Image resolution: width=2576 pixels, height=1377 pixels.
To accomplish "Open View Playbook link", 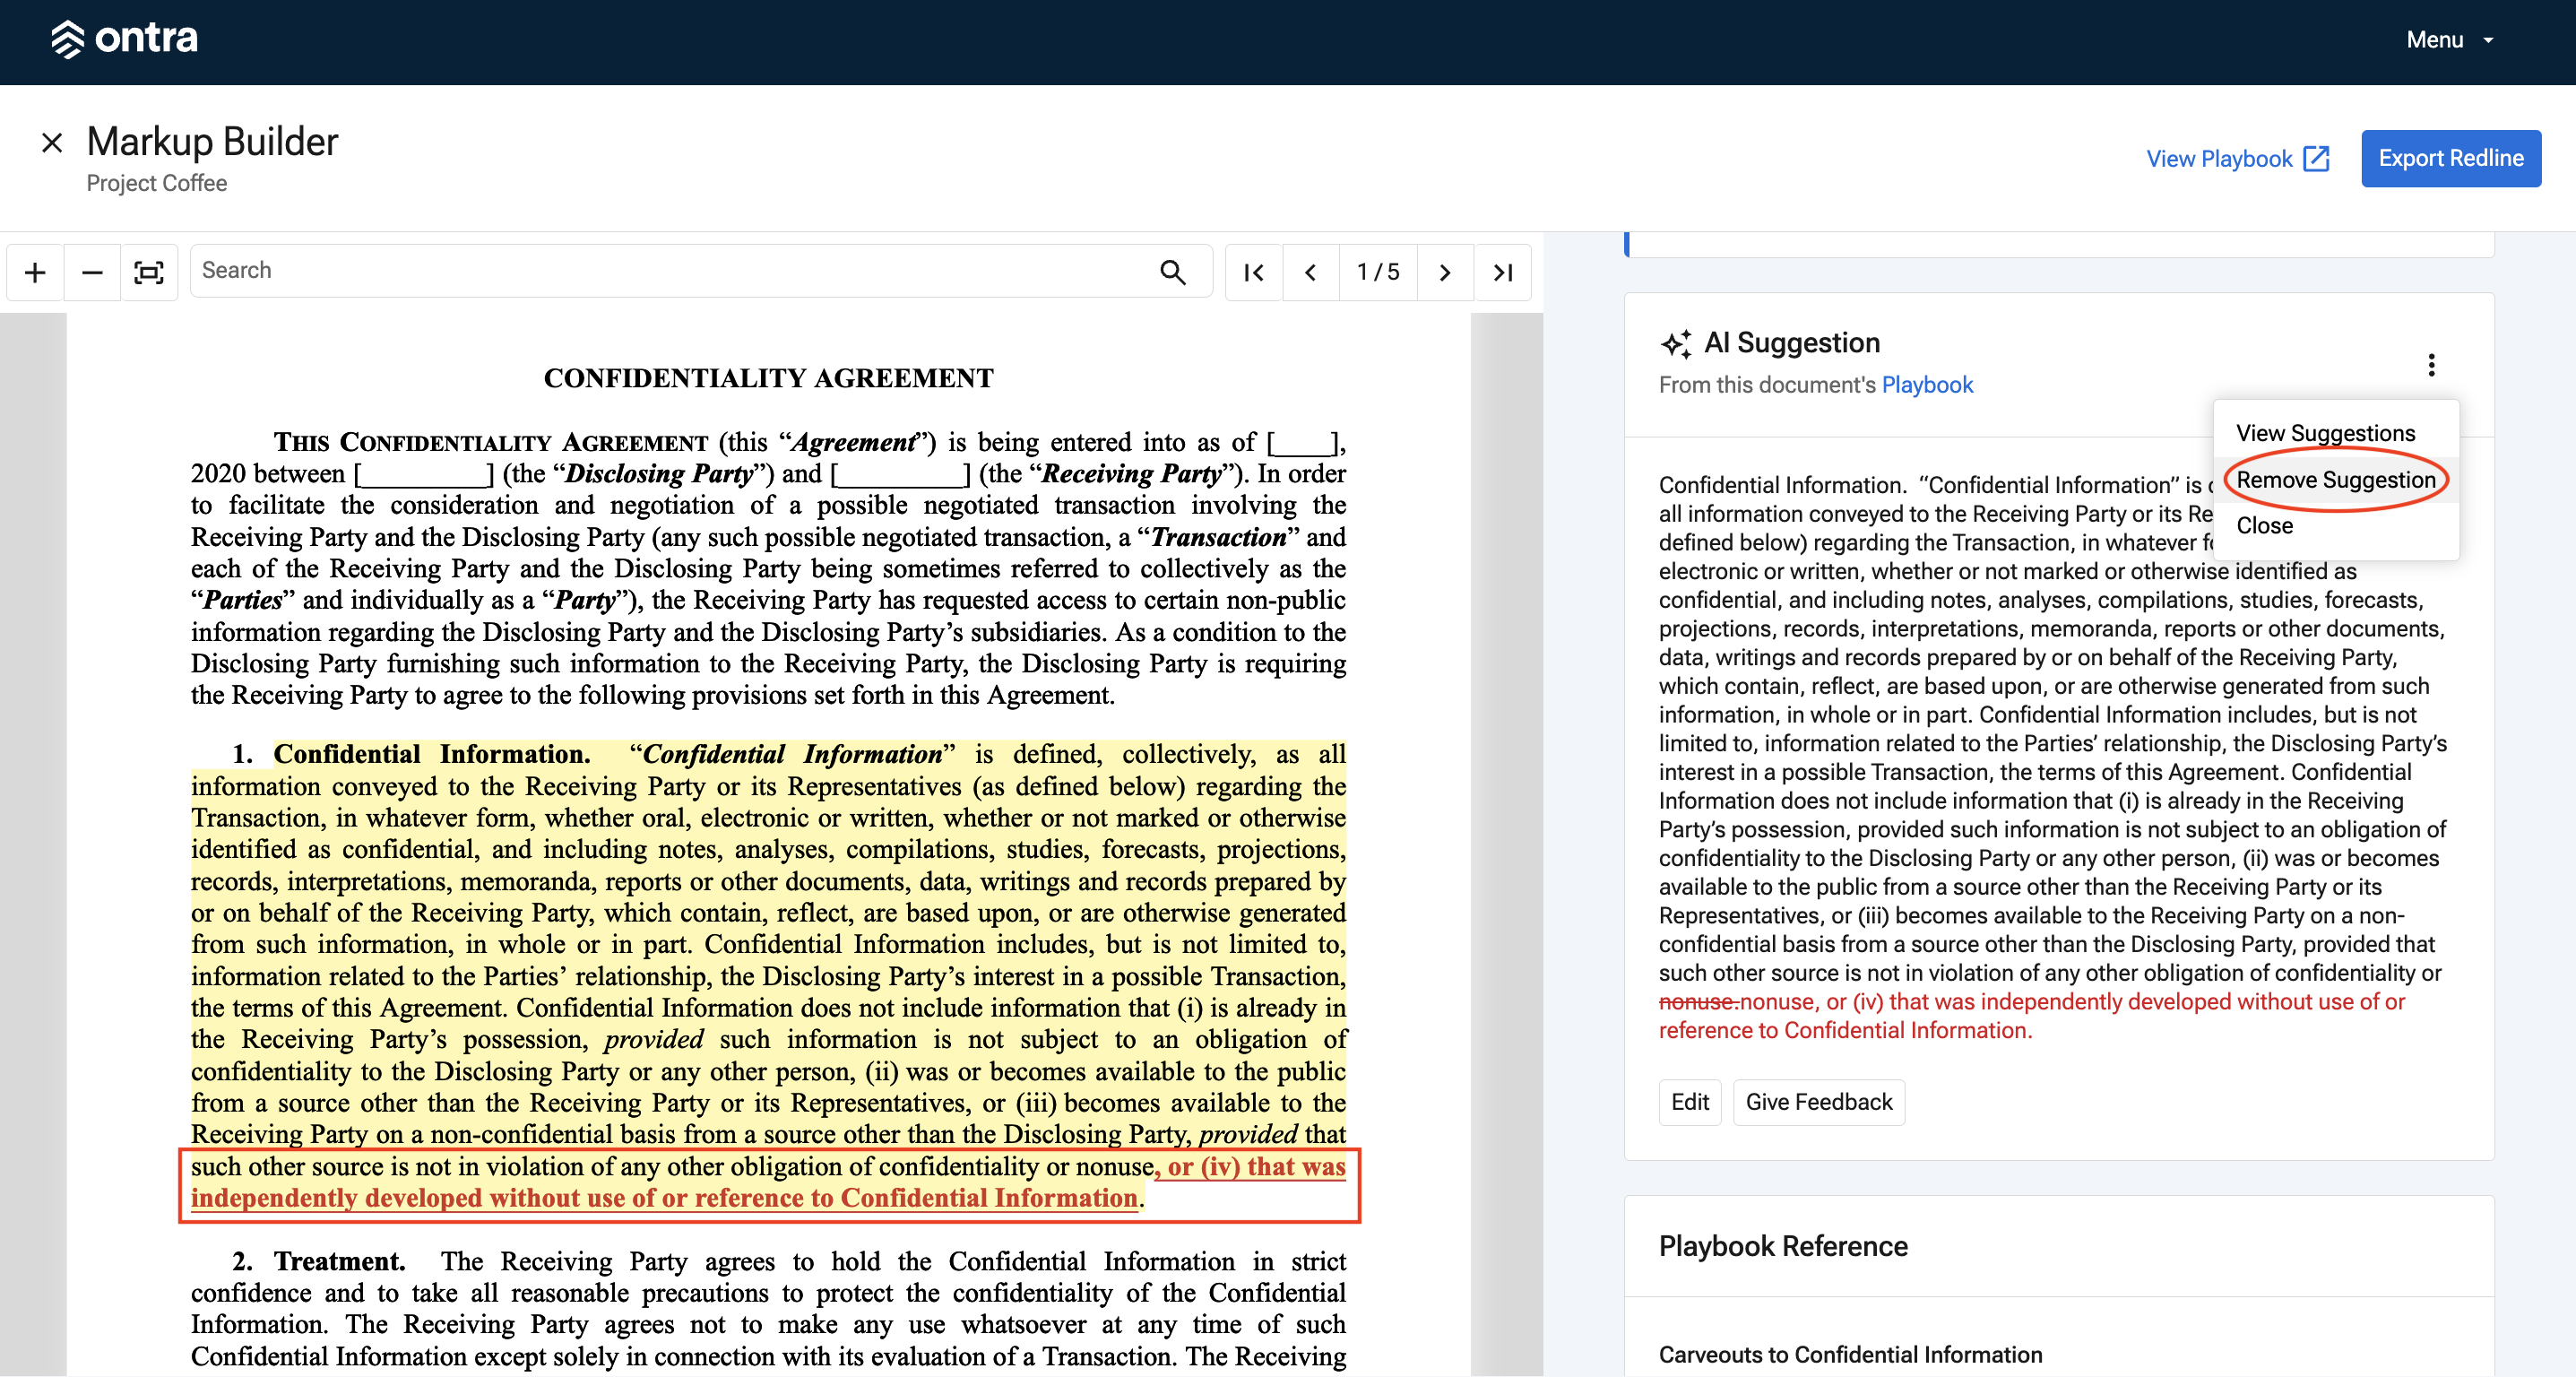I will (2238, 158).
